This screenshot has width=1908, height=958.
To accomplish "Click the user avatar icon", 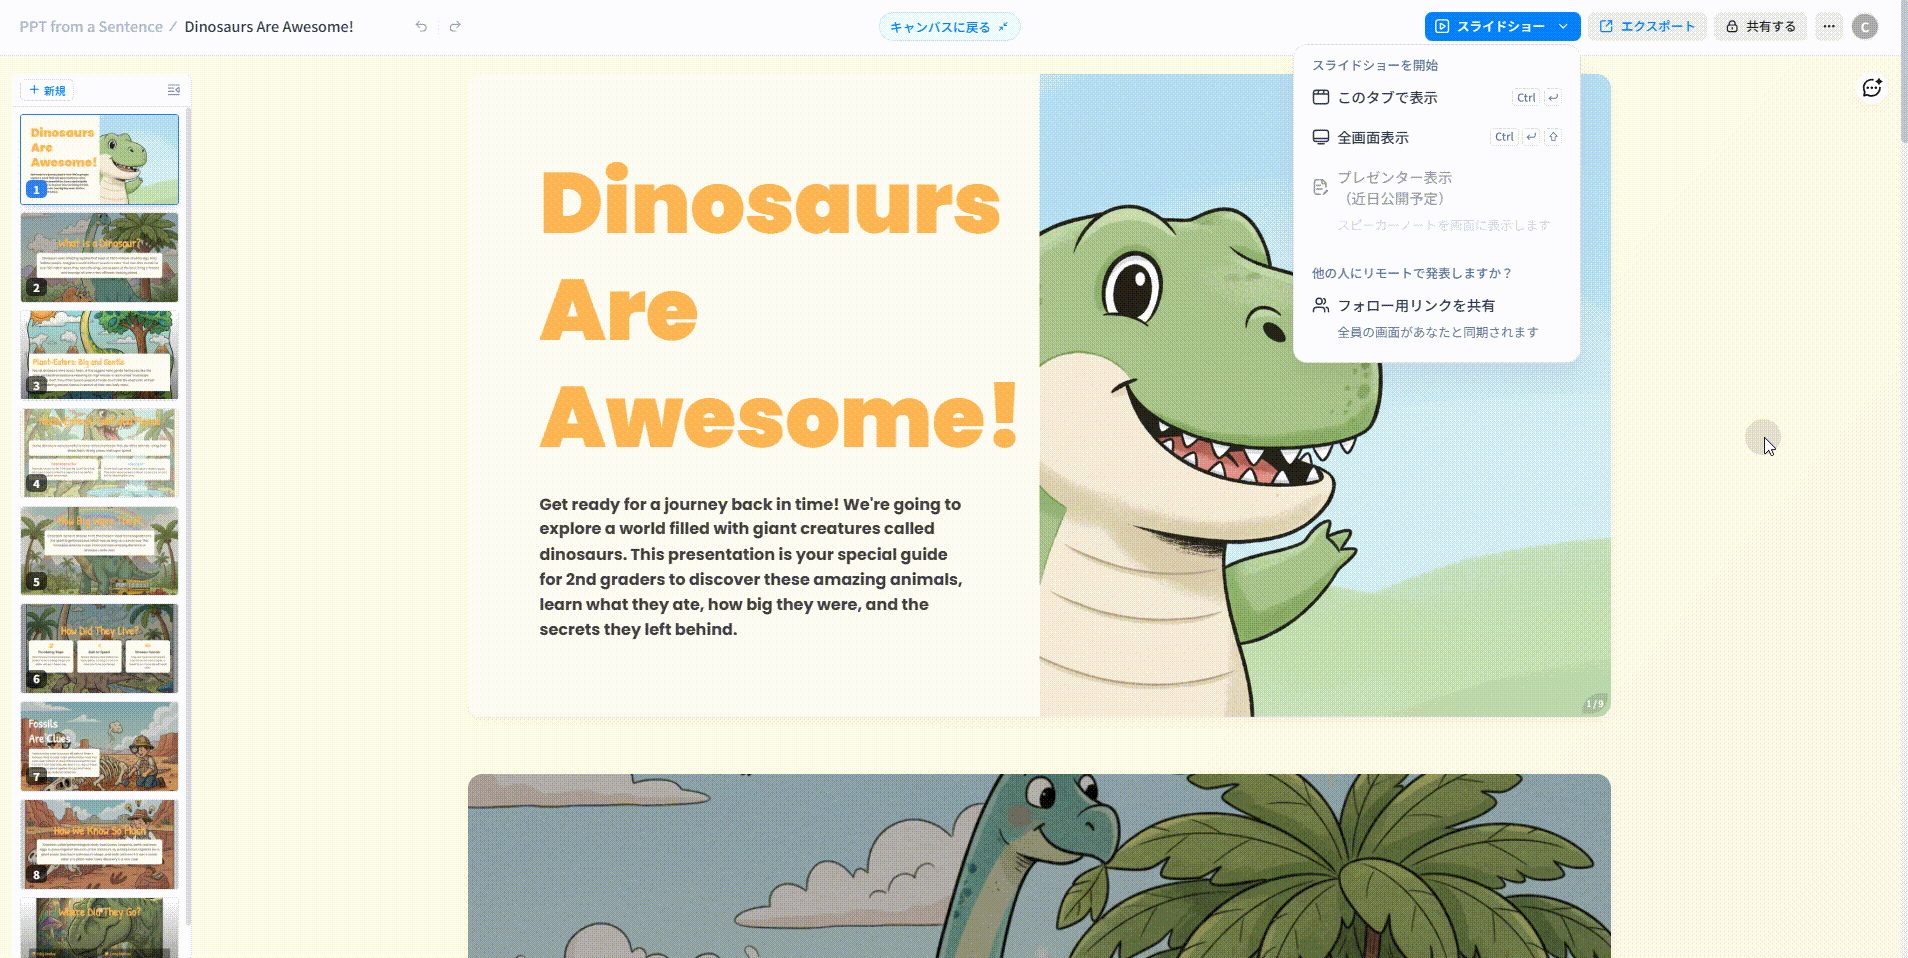I will coord(1864,27).
